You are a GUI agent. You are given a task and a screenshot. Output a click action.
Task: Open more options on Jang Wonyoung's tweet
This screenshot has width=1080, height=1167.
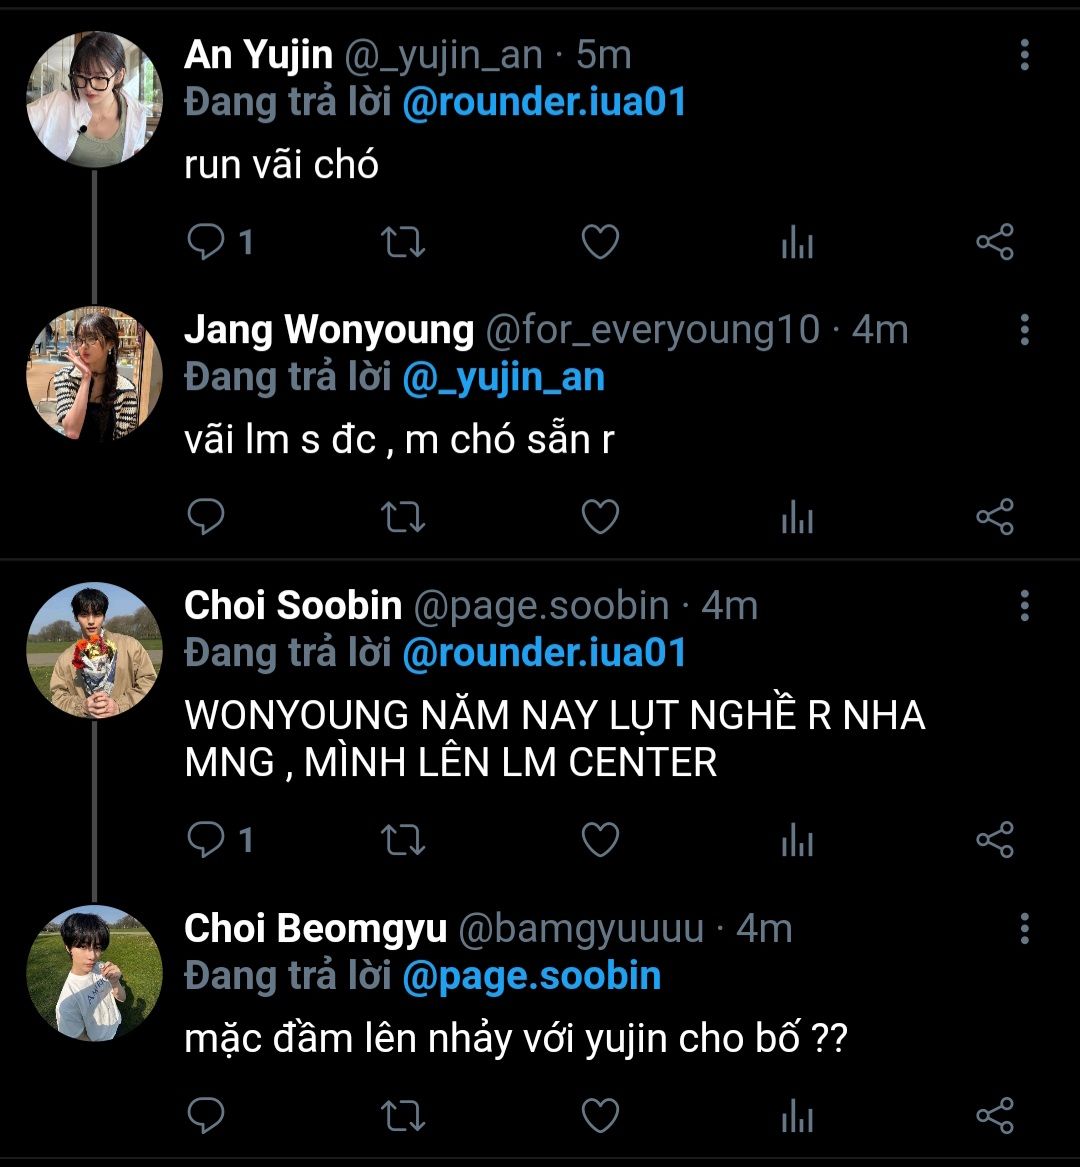(x=1024, y=330)
